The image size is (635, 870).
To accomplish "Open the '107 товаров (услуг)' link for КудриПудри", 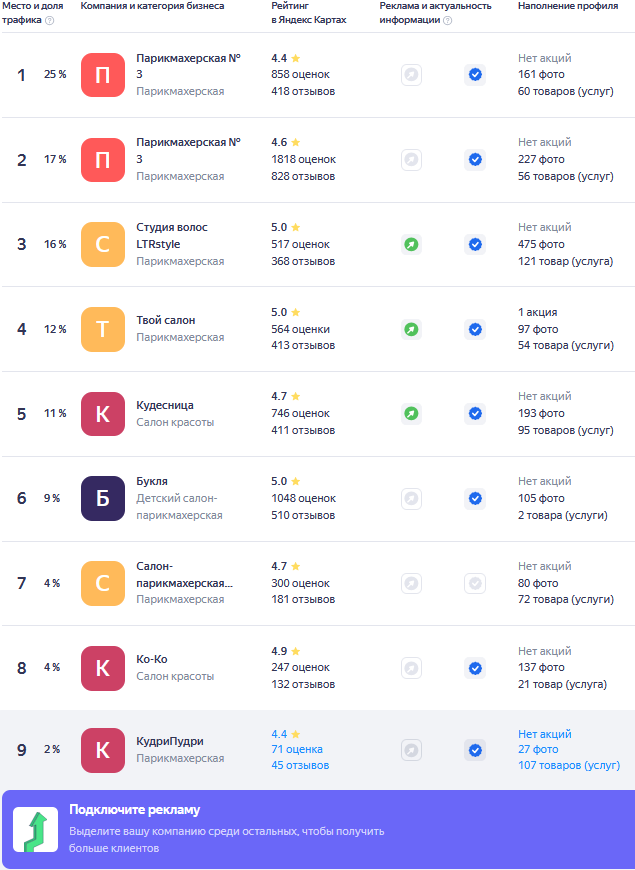I will [x=569, y=766].
